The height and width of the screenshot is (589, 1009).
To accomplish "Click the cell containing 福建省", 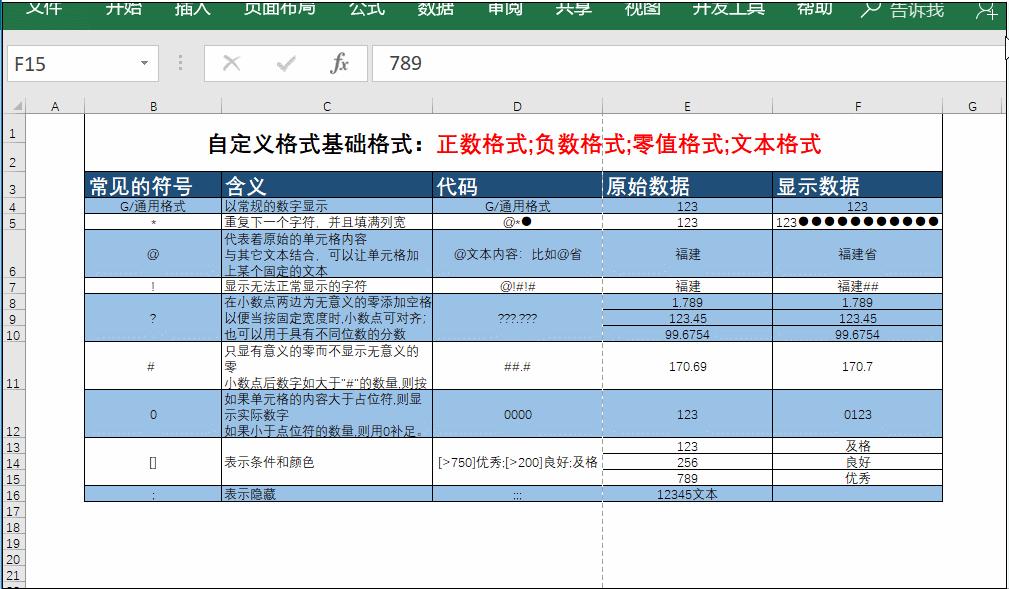I will point(857,255).
